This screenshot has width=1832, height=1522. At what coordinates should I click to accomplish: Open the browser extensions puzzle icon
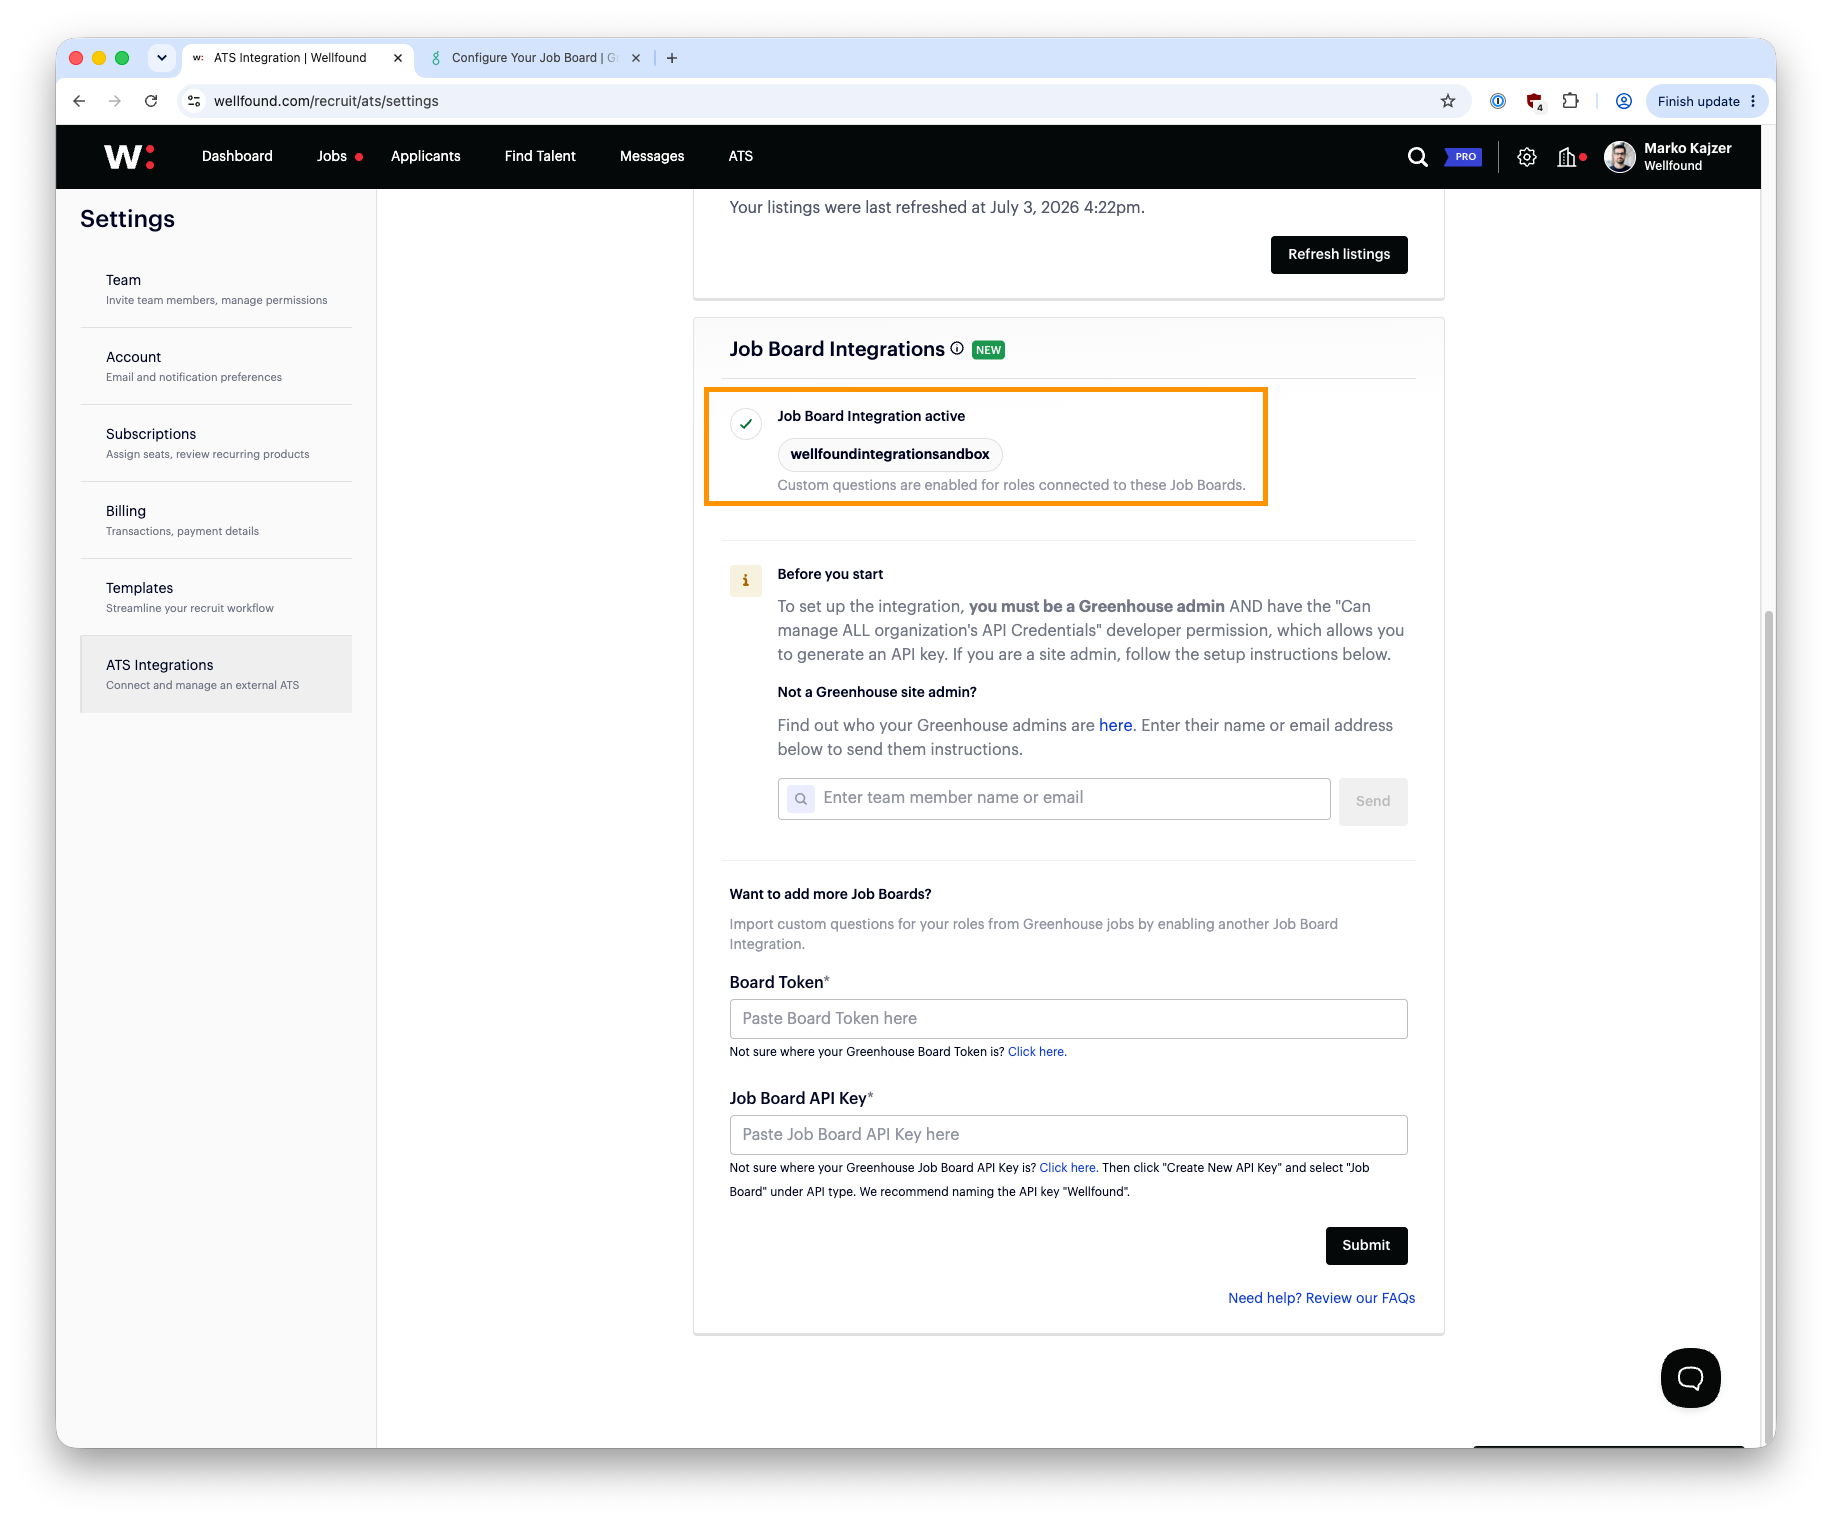pos(1571,101)
